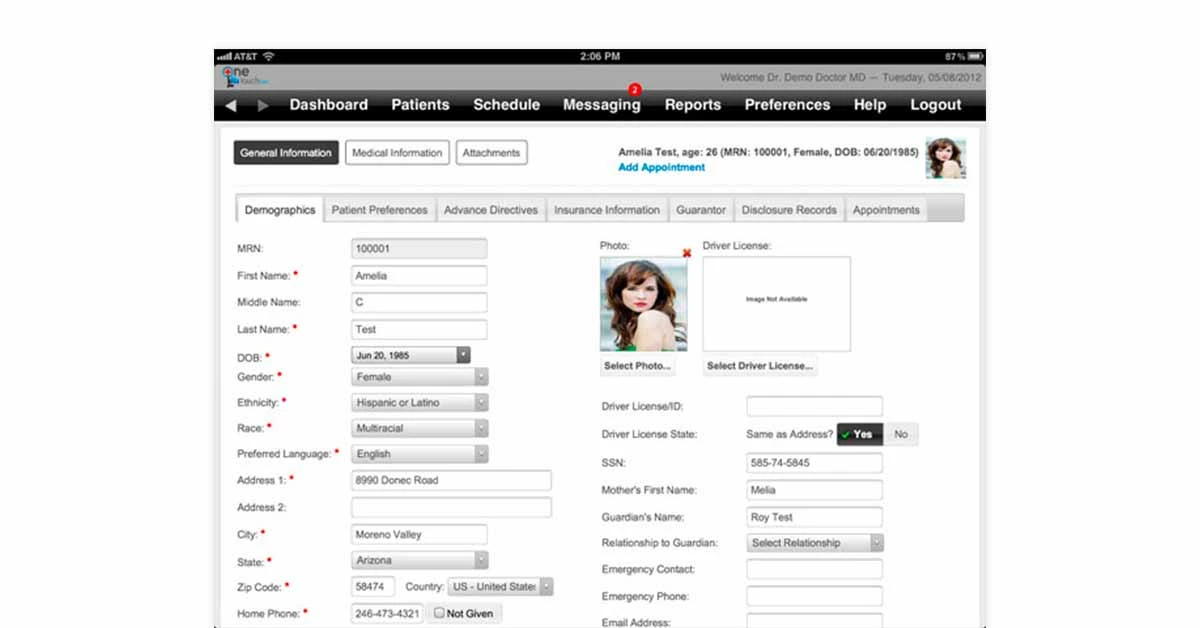Click the Add Appointment link
1200x628 pixels.
pyautogui.click(x=661, y=167)
